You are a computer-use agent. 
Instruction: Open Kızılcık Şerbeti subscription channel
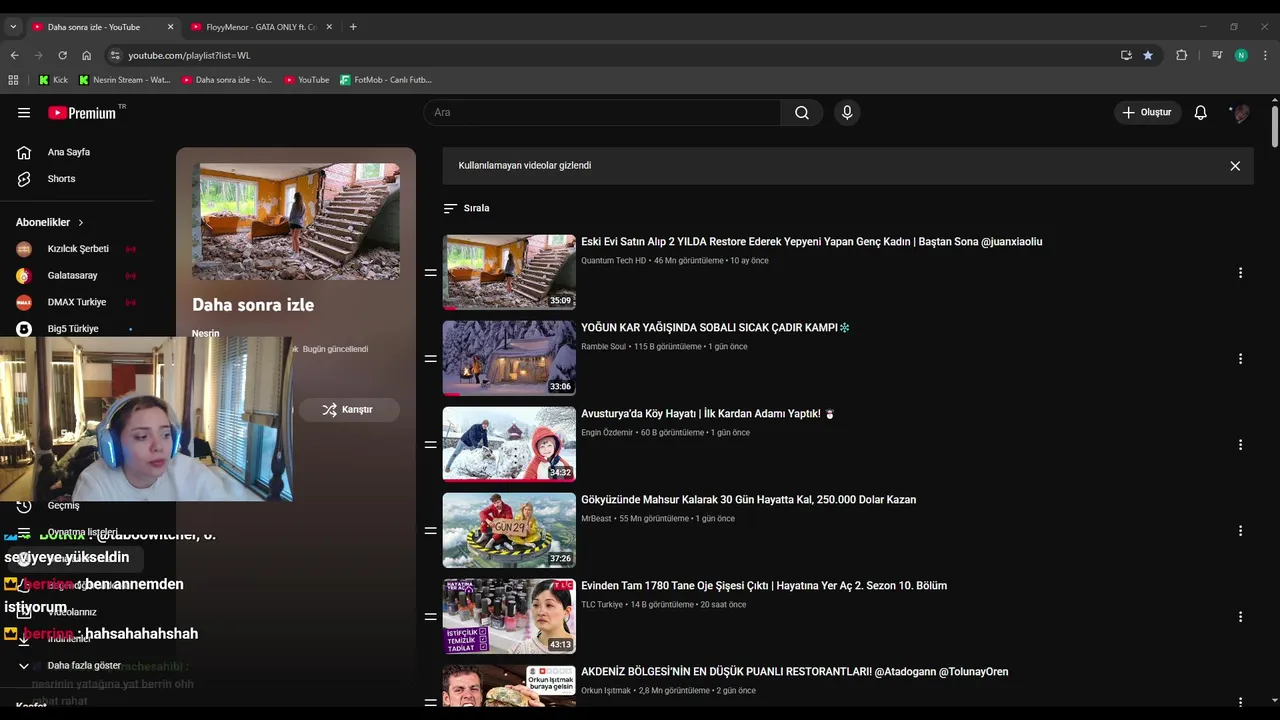click(76, 249)
